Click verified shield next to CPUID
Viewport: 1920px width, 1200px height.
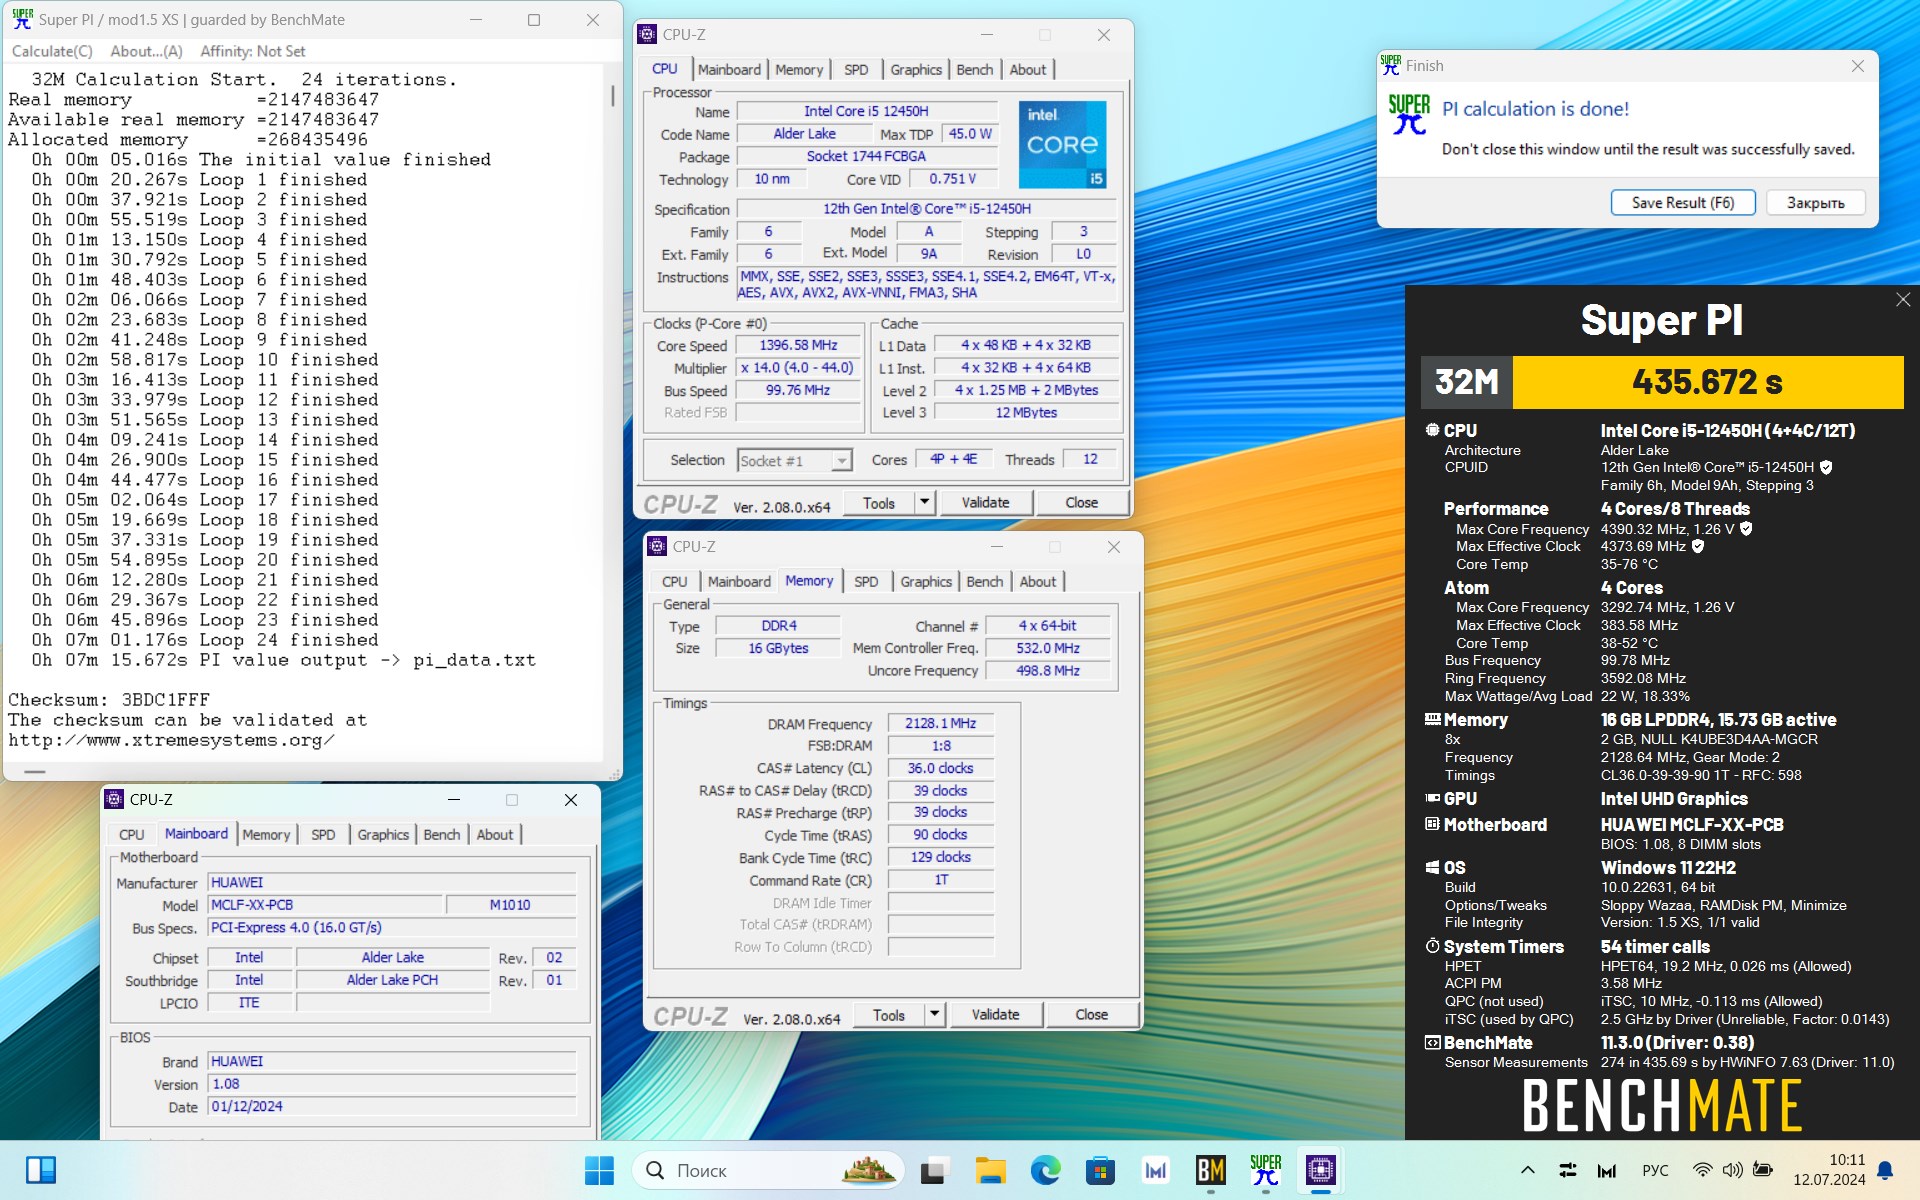coord(1826,467)
